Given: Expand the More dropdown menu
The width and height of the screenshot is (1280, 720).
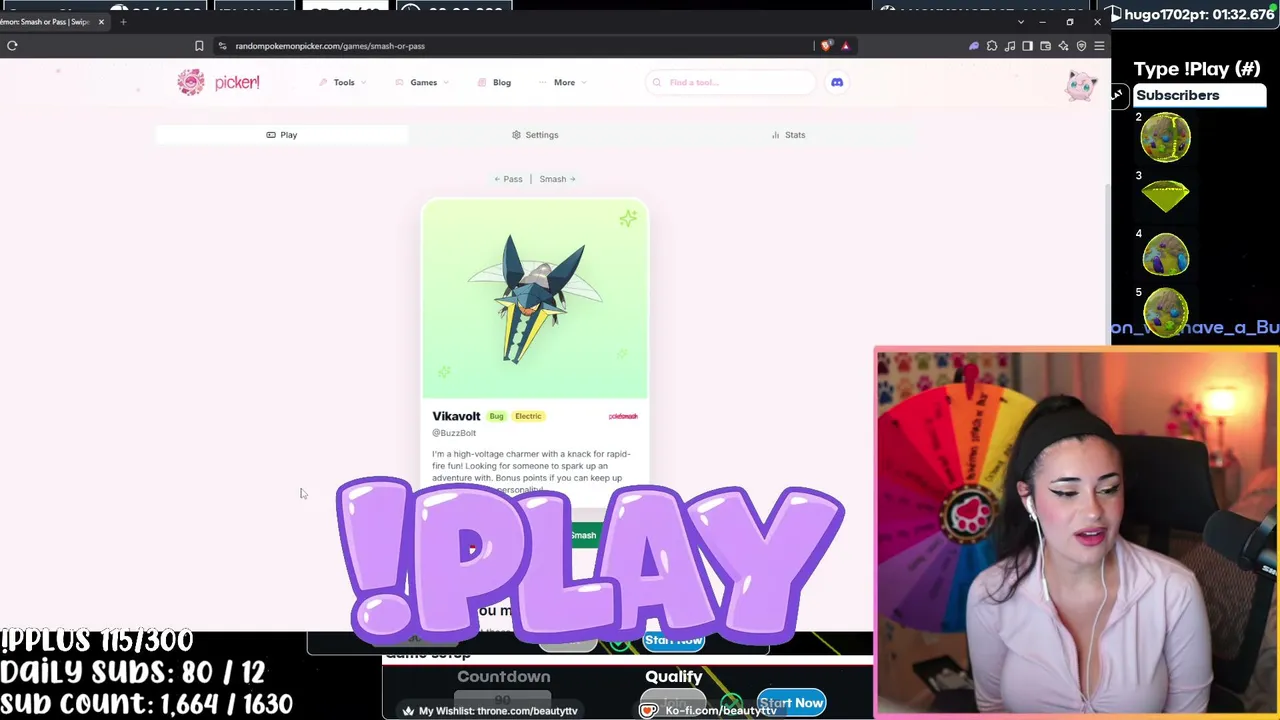Looking at the screenshot, I should (x=563, y=82).
